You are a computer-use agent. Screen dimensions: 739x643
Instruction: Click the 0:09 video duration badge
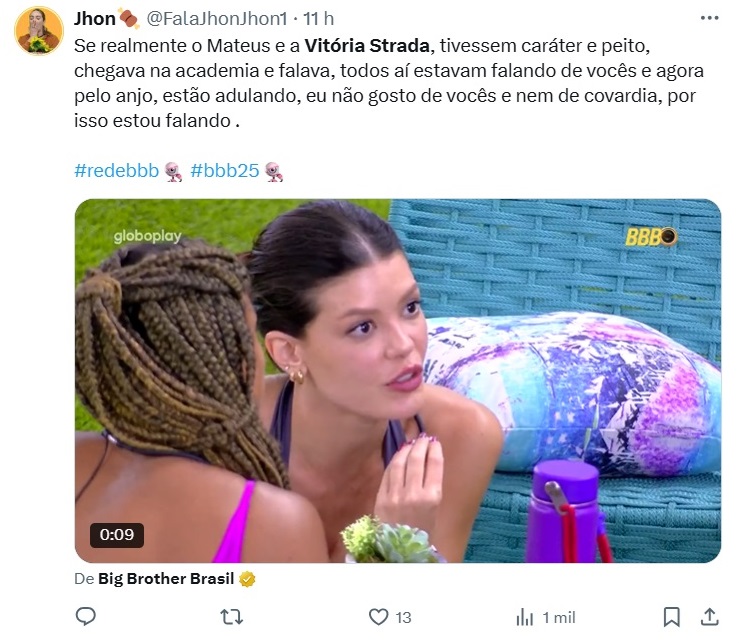click(117, 535)
